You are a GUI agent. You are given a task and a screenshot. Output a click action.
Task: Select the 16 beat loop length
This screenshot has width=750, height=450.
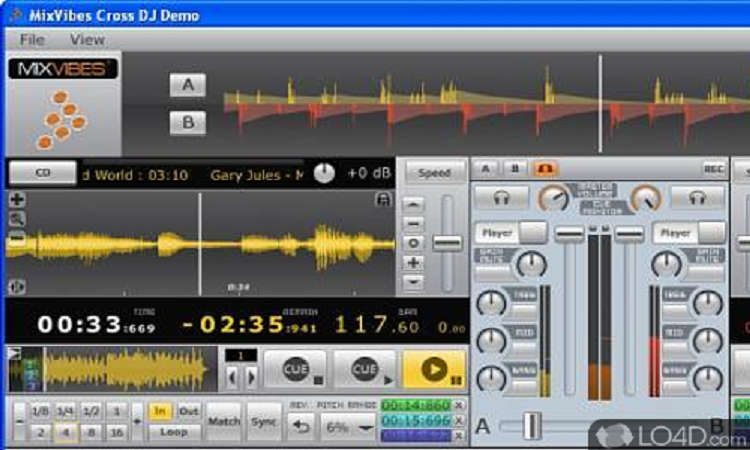click(x=117, y=432)
